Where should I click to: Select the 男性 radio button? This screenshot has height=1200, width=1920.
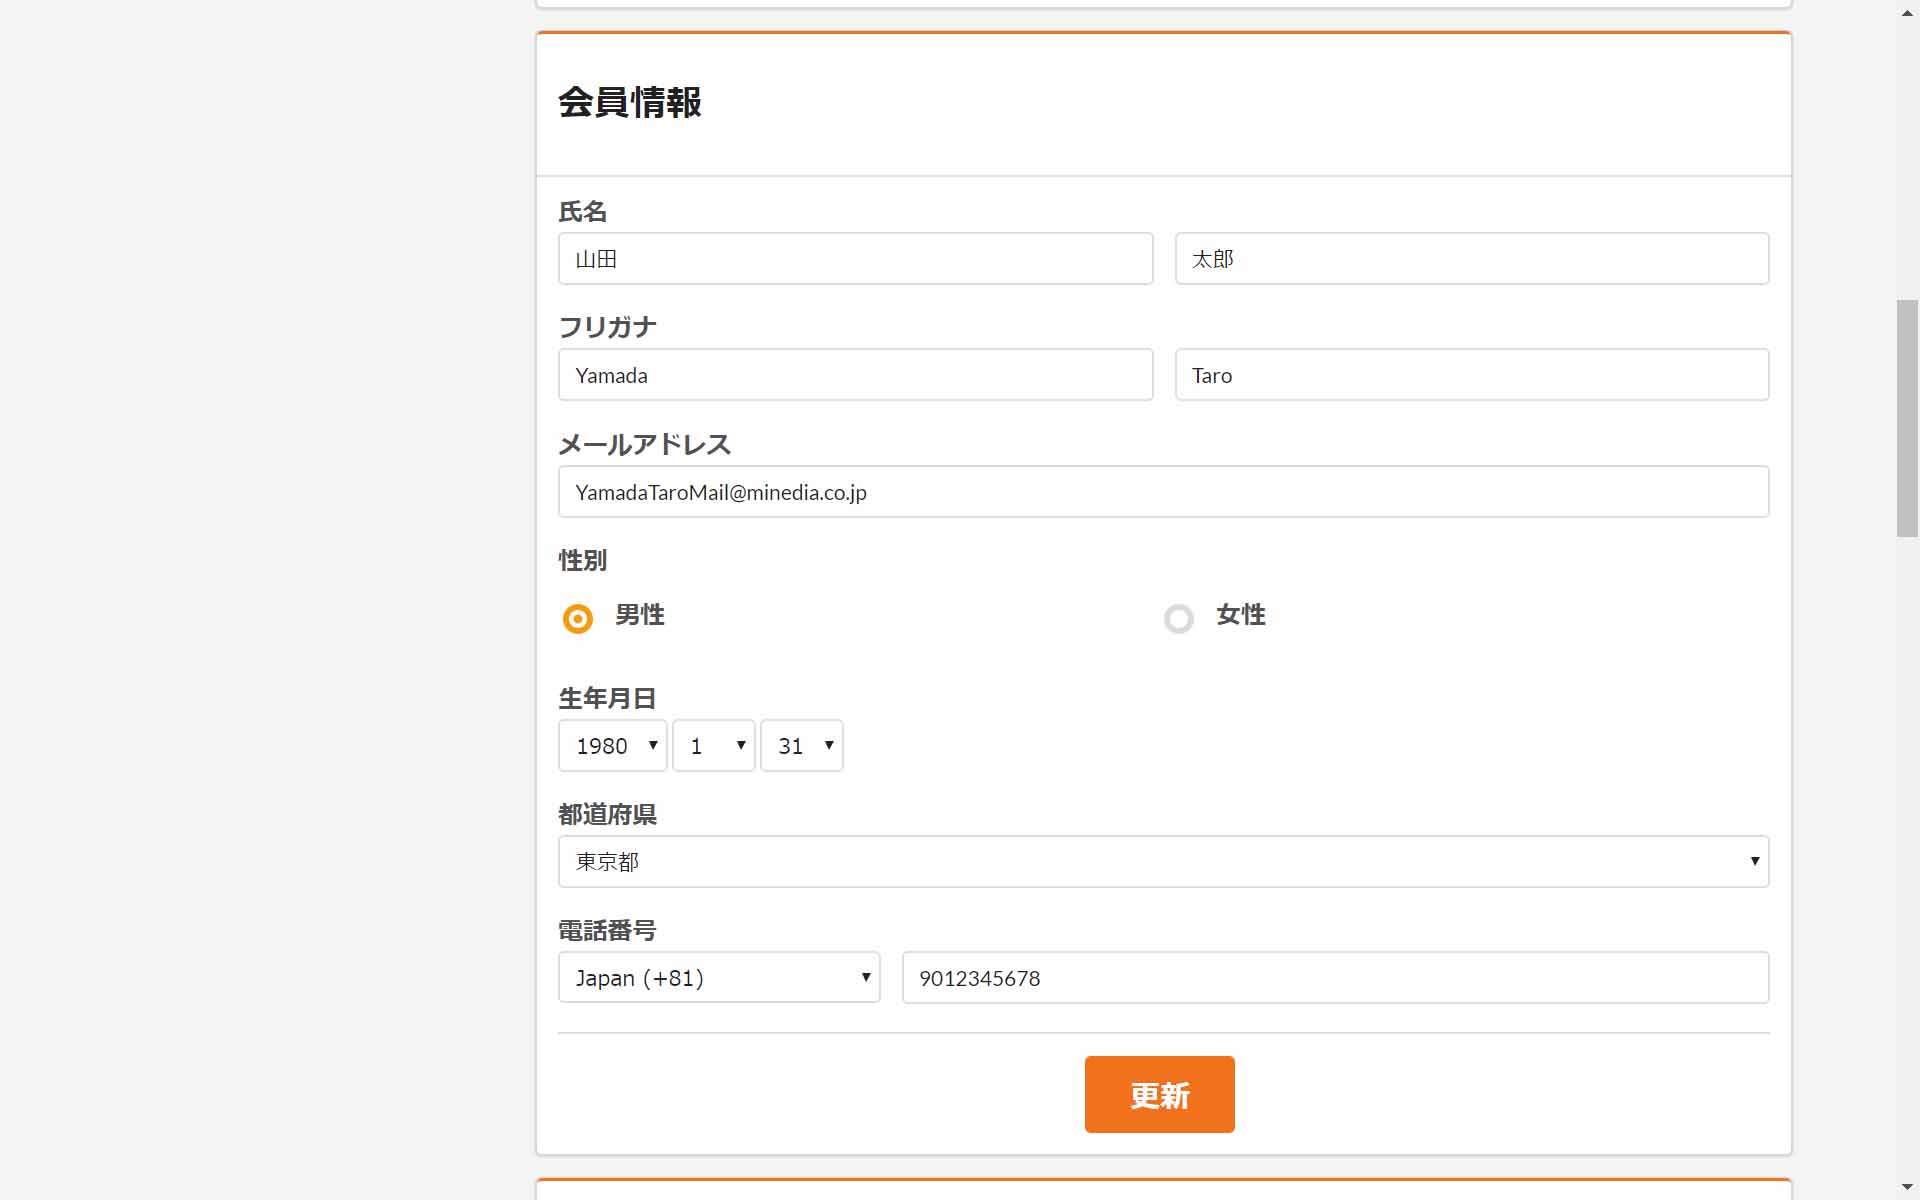coord(578,619)
